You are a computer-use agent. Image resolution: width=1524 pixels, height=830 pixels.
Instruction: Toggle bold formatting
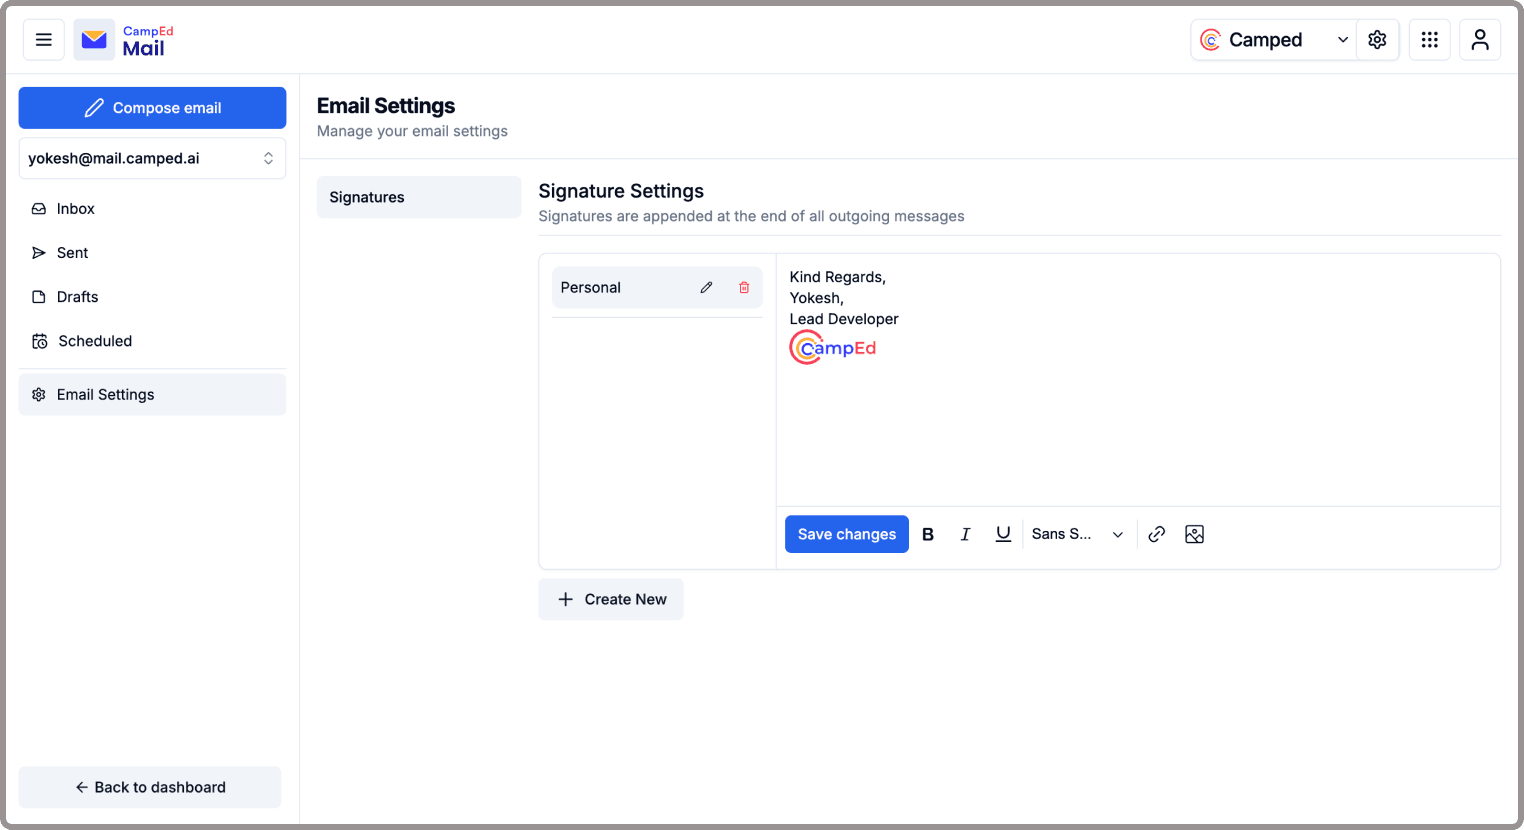(x=928, y=534)
